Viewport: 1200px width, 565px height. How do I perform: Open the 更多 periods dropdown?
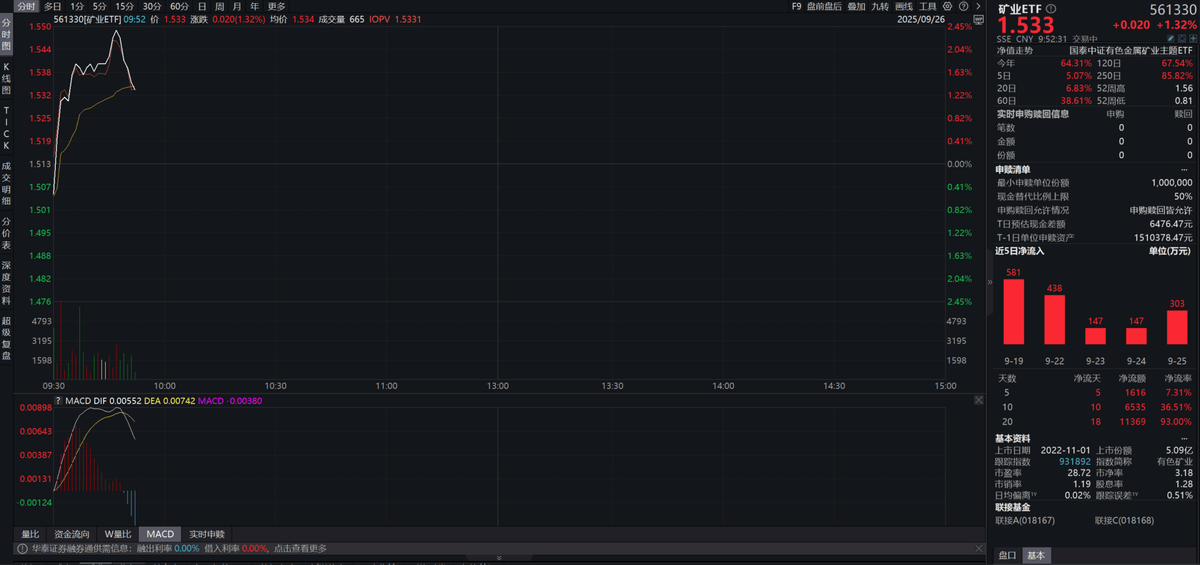(x=277, y=6)
